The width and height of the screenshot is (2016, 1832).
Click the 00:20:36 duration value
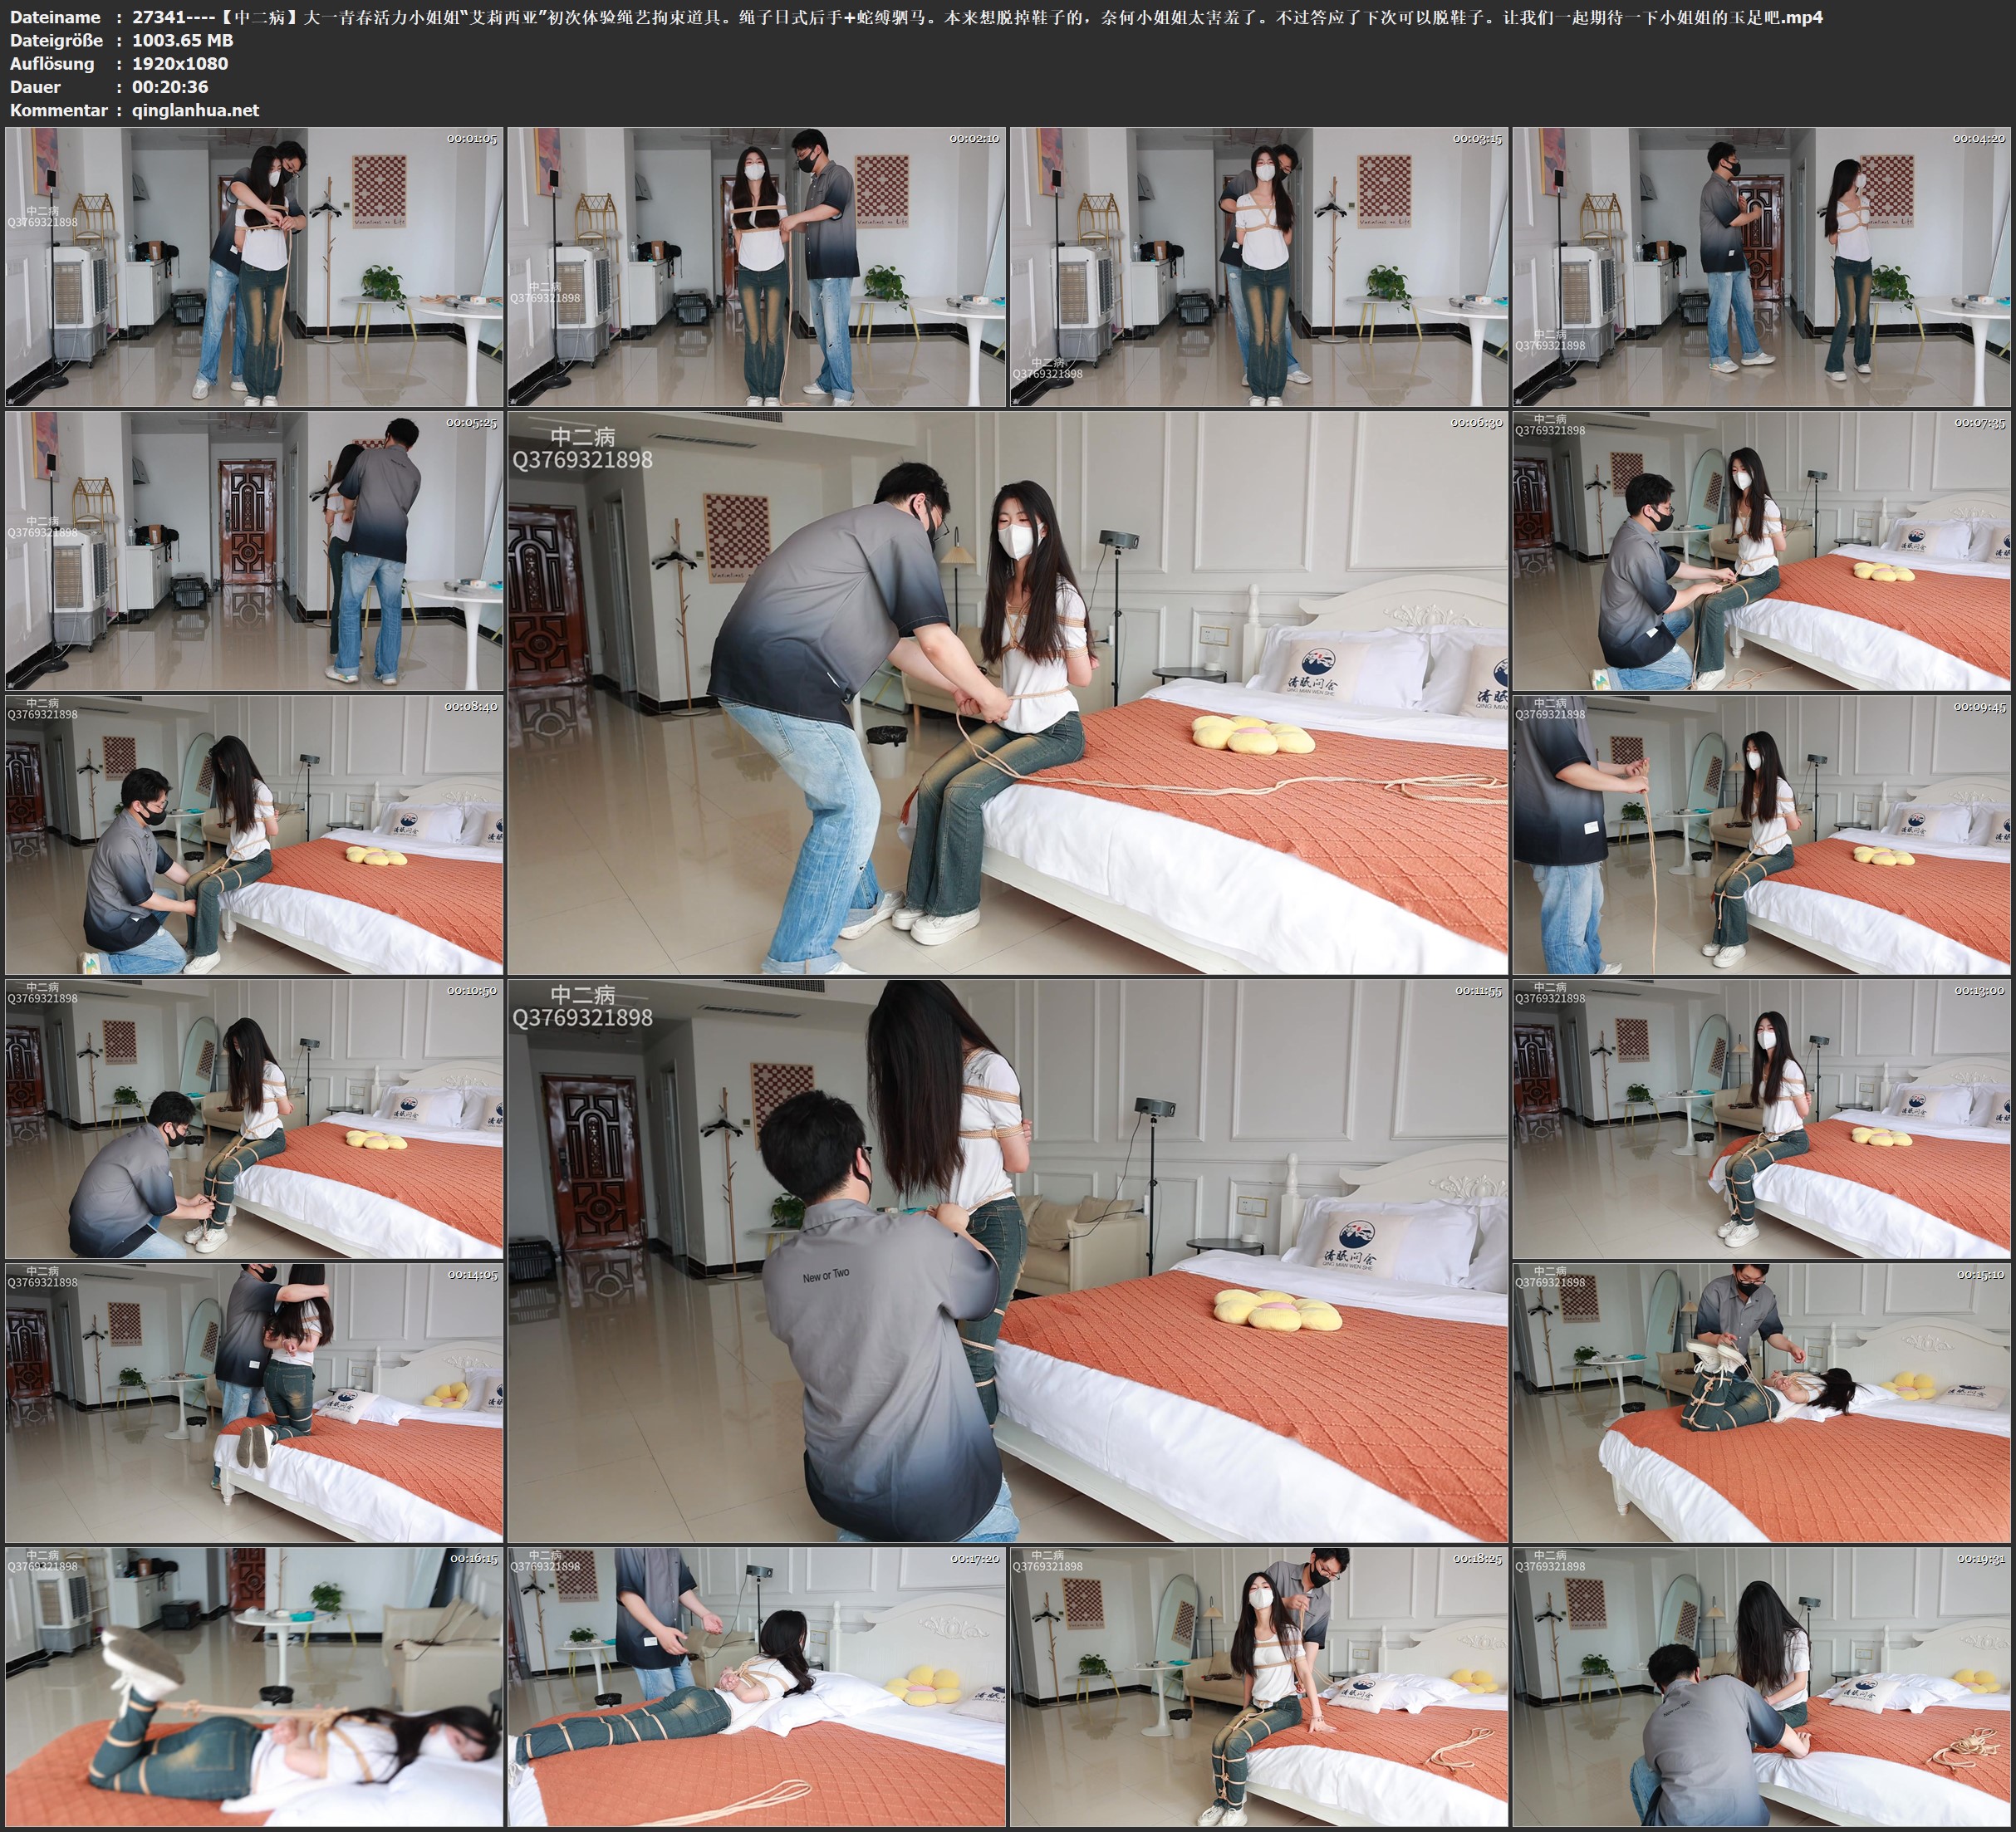[x=170, y=87]
